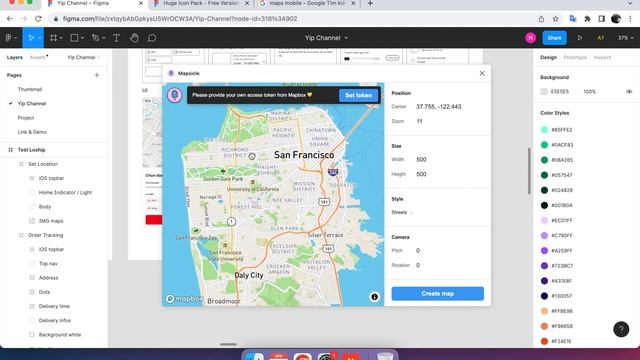Switch to the Huge Icon Pack browser tab
The width and height of the screenshot is (640, 360).
point(202,3)
